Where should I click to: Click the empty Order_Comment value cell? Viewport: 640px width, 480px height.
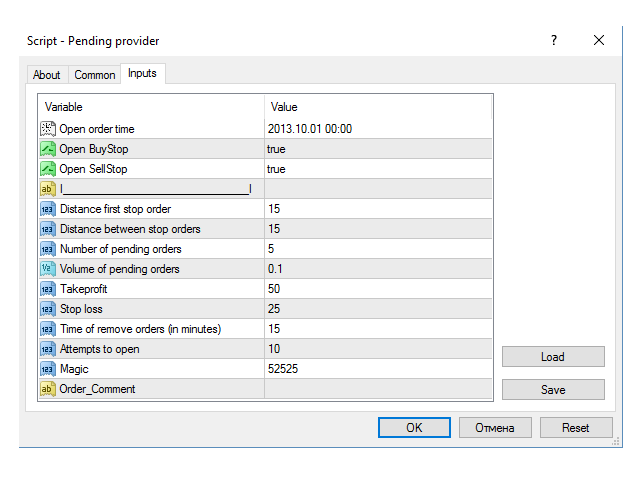(x=378, y=389)
